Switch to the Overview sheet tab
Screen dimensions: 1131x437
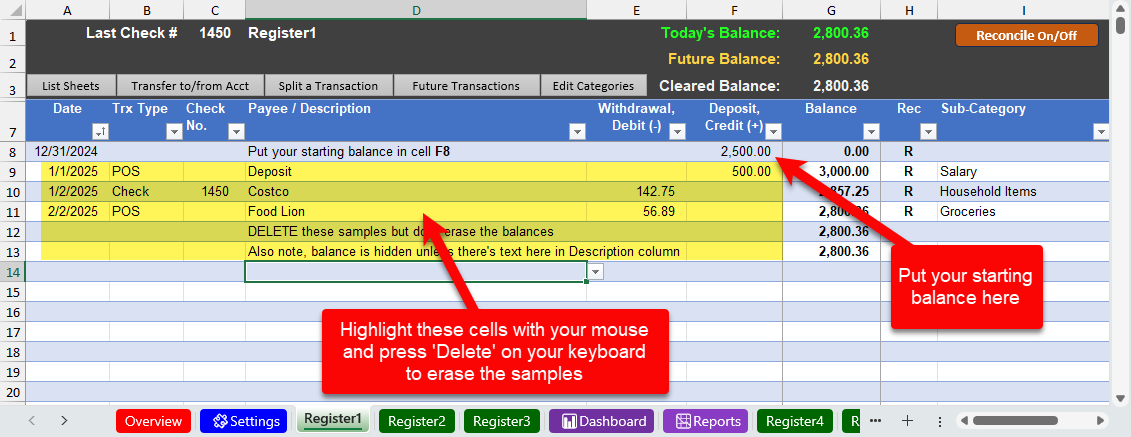pyautogui.click(x=154, y=421)
